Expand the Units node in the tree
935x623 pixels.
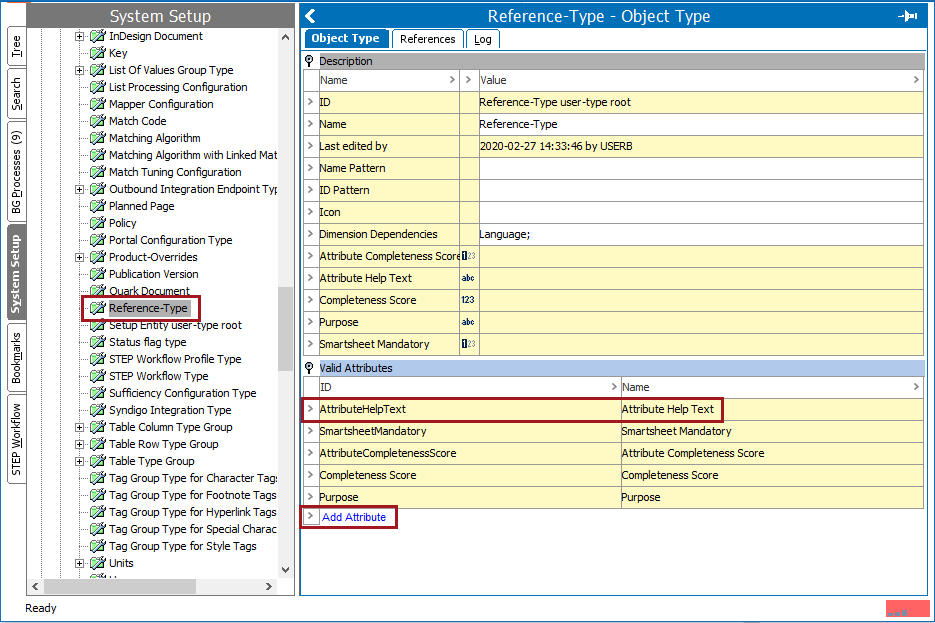pos(80,563)
